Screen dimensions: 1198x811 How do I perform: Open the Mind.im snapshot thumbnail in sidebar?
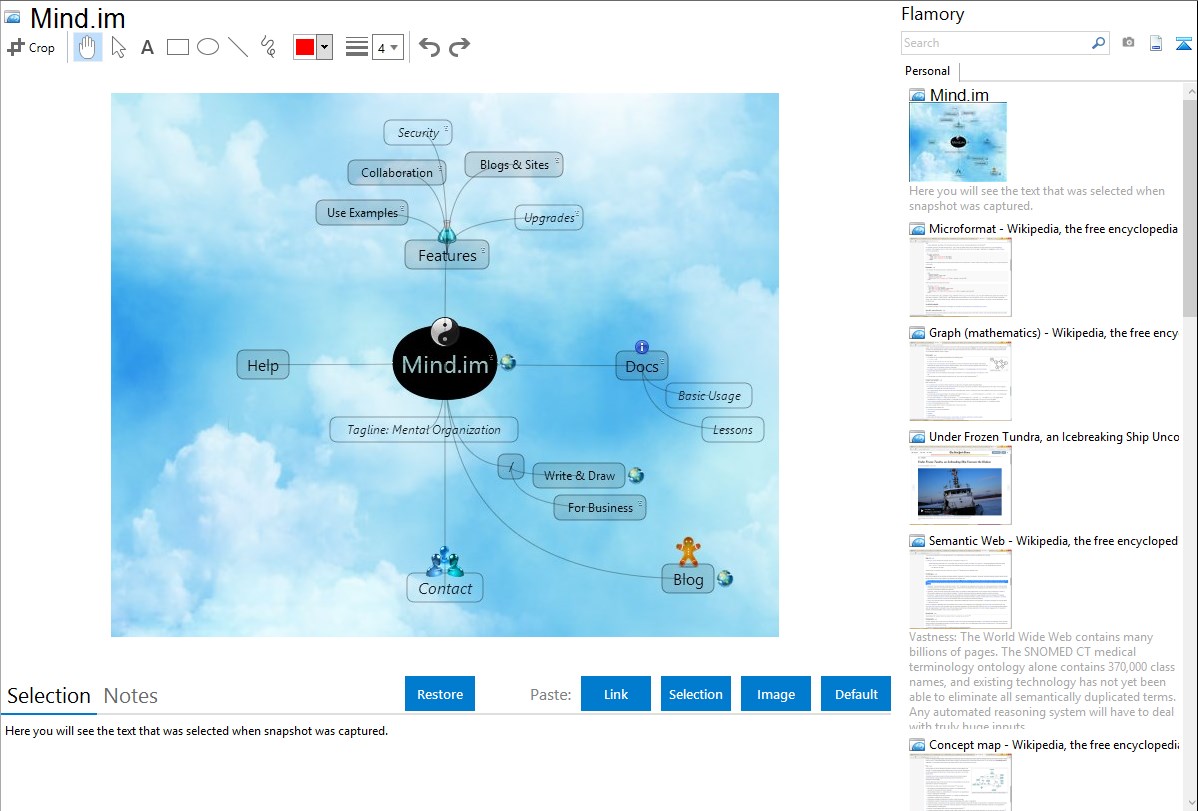pyautogui.click(x=958, y=142)
